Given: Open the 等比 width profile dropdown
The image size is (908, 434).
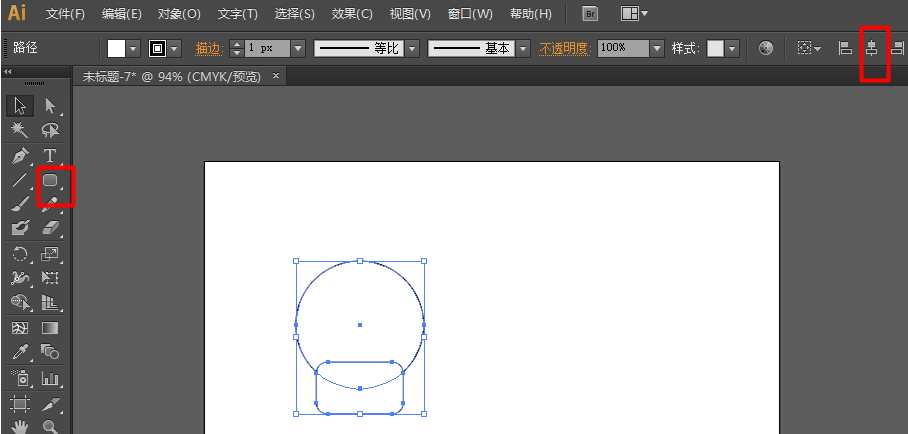Looking at the screenshot, I should point(412,49).
